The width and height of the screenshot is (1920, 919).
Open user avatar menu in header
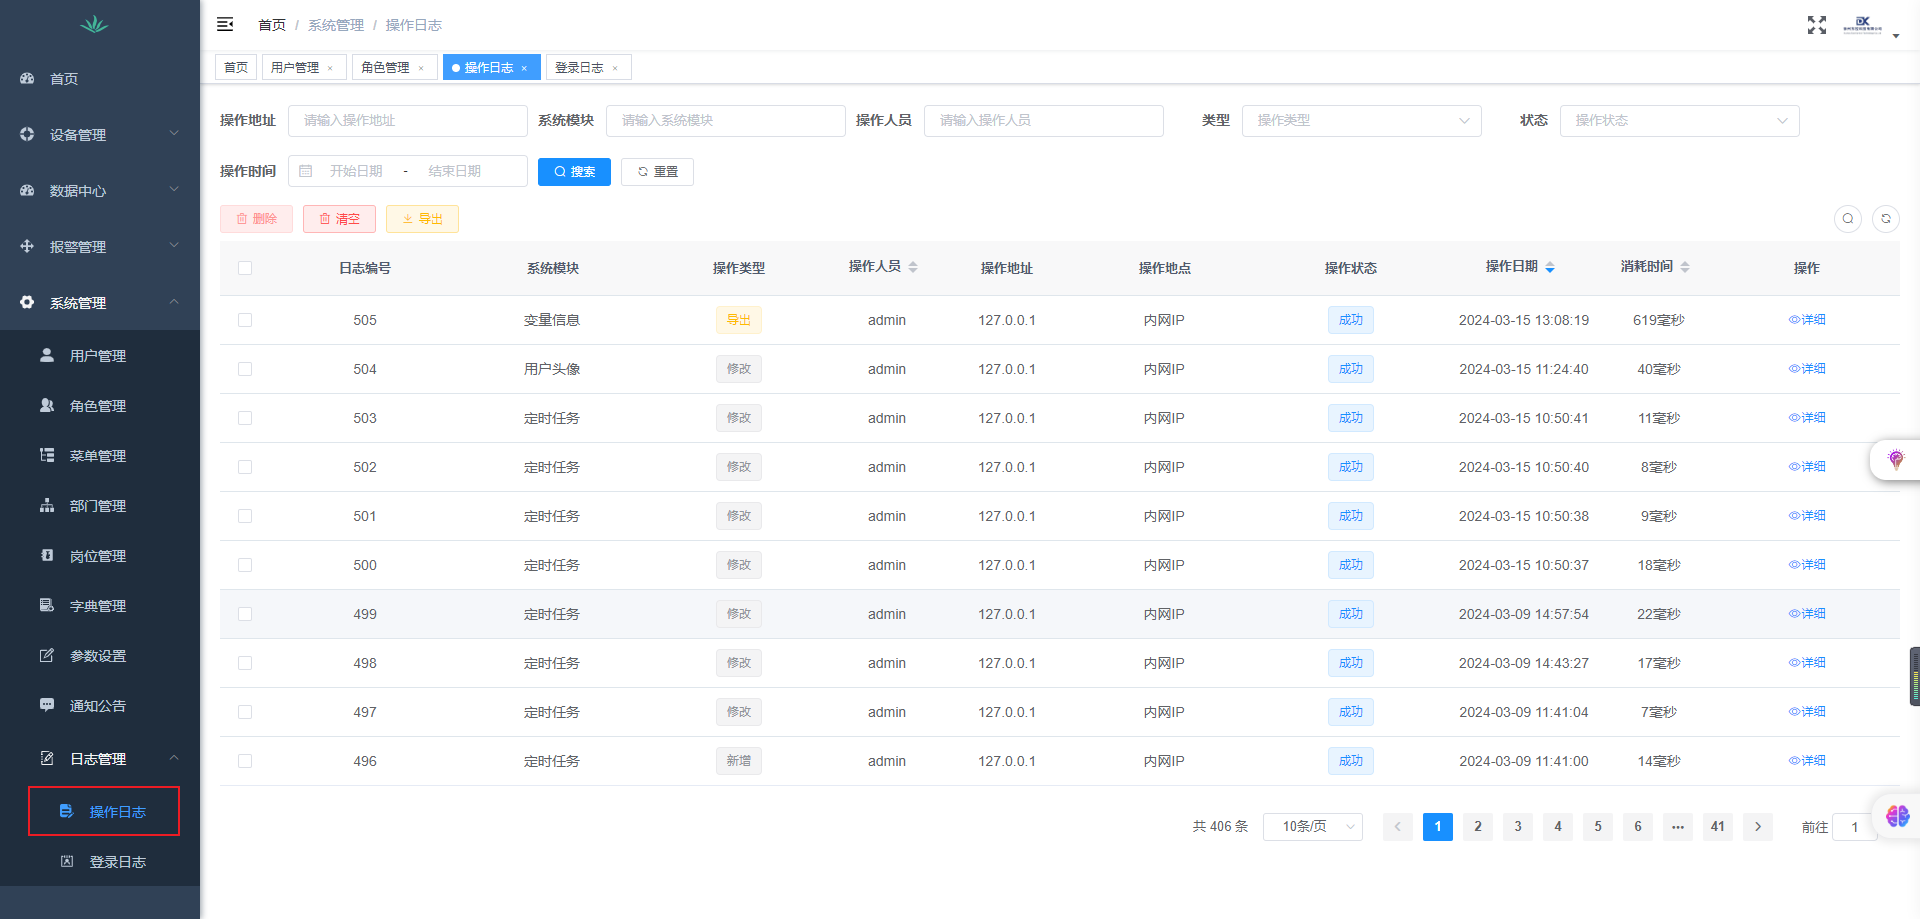pos(1870,25)
